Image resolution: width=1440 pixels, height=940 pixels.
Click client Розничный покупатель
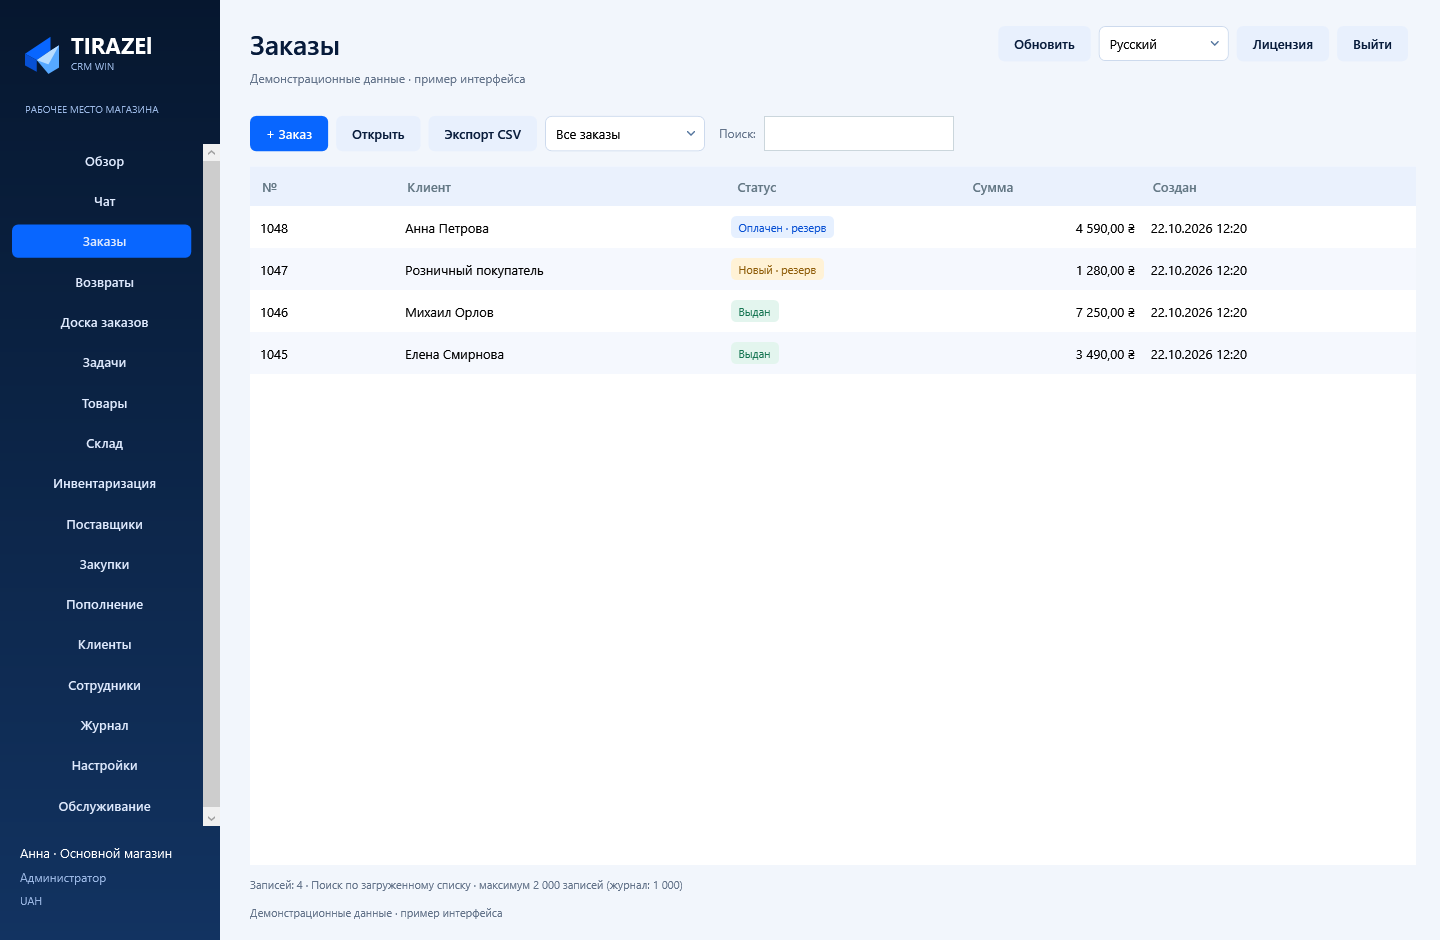click(474, 270)
